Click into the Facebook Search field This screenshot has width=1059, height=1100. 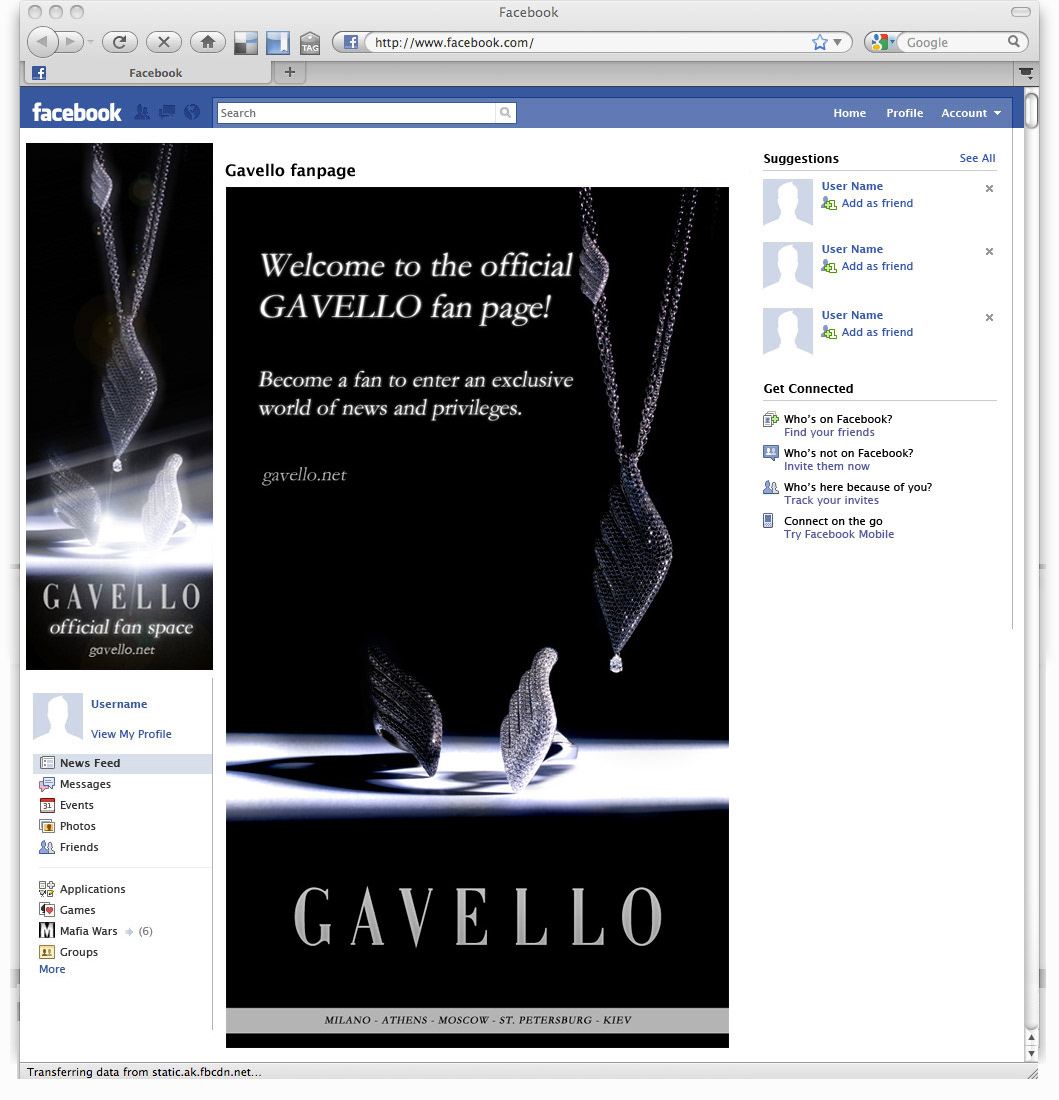(356, 113)
